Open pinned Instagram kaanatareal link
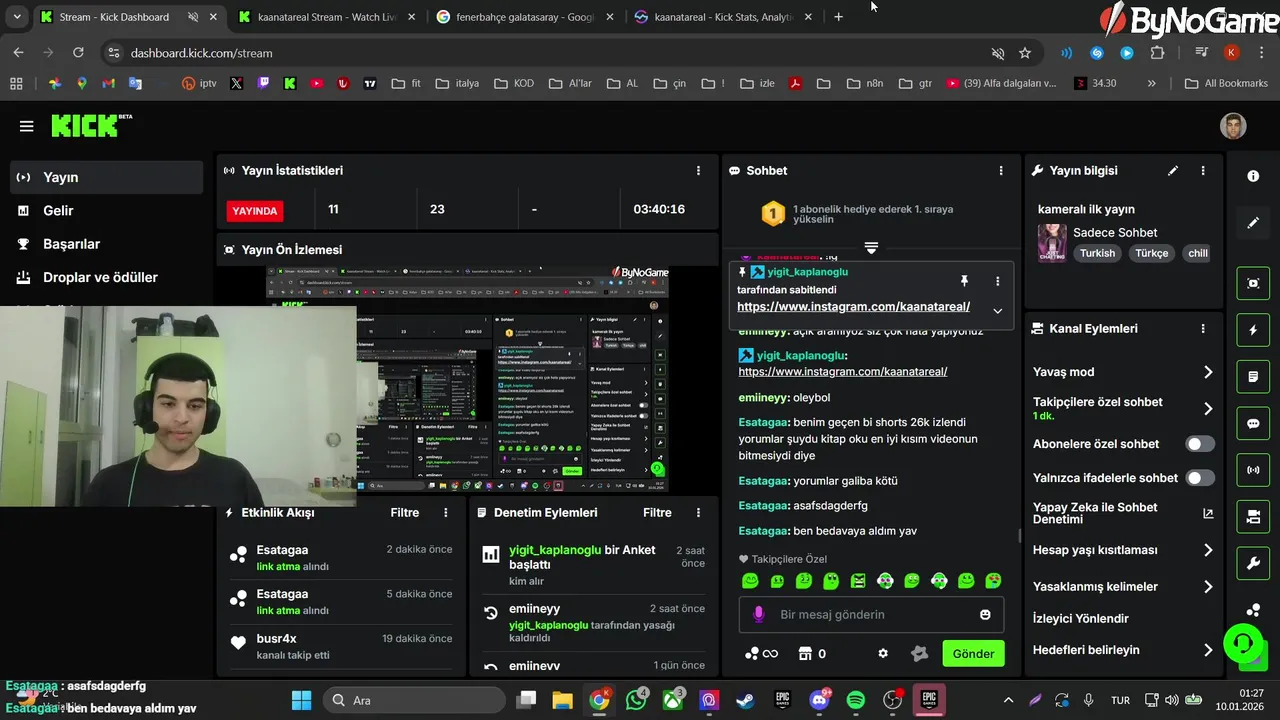The image size is (1280, 720). (853, 307)
